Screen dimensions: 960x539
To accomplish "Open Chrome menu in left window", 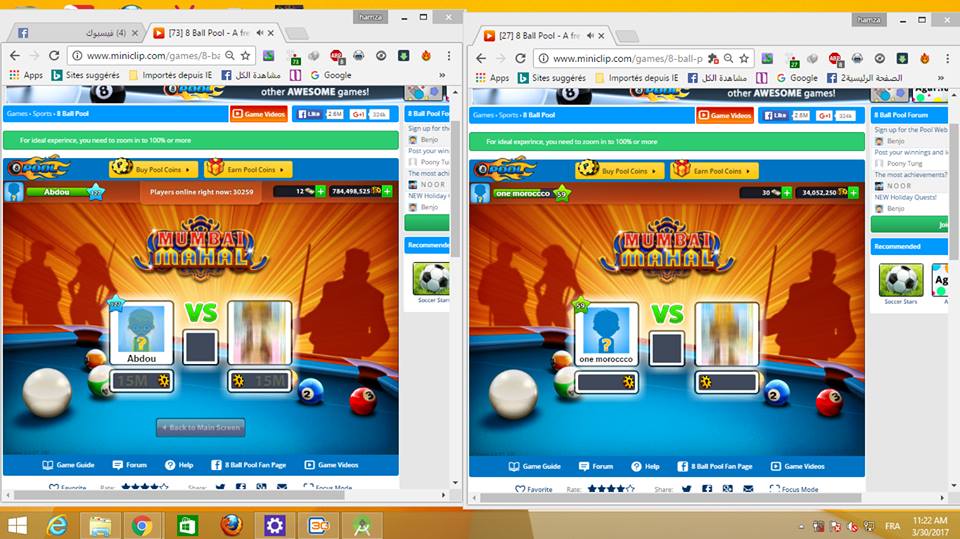I will [449, 56].
